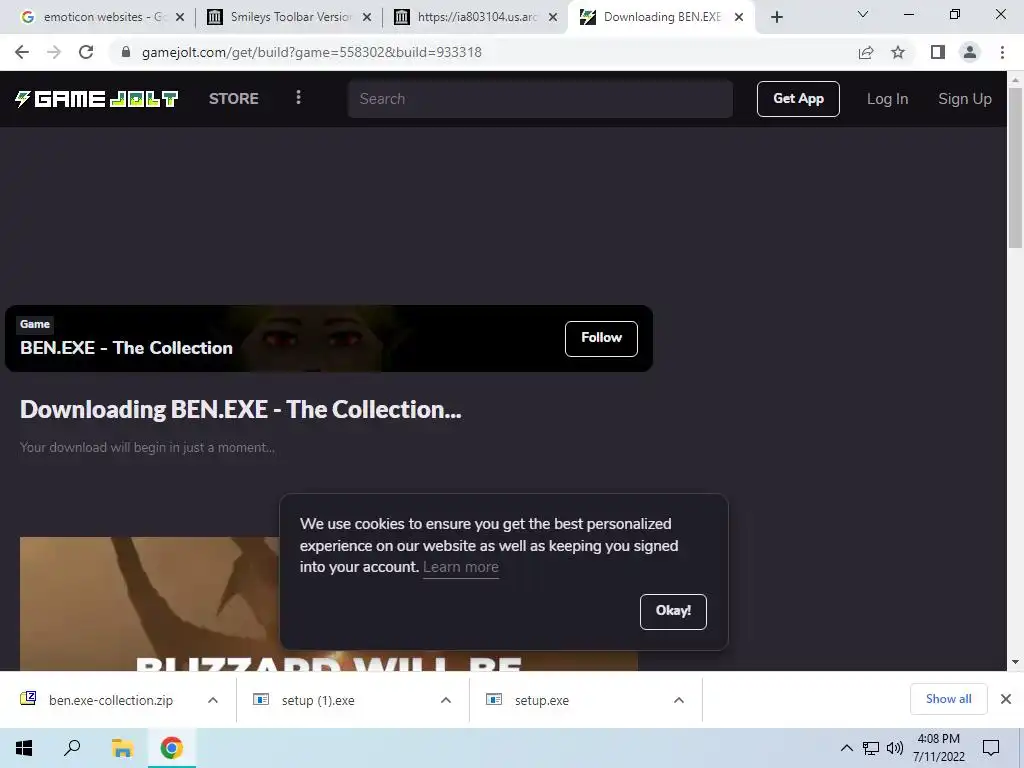Open the volume tray icon
This screenshot has width=1024, height=768.
(x=895, y=748)
